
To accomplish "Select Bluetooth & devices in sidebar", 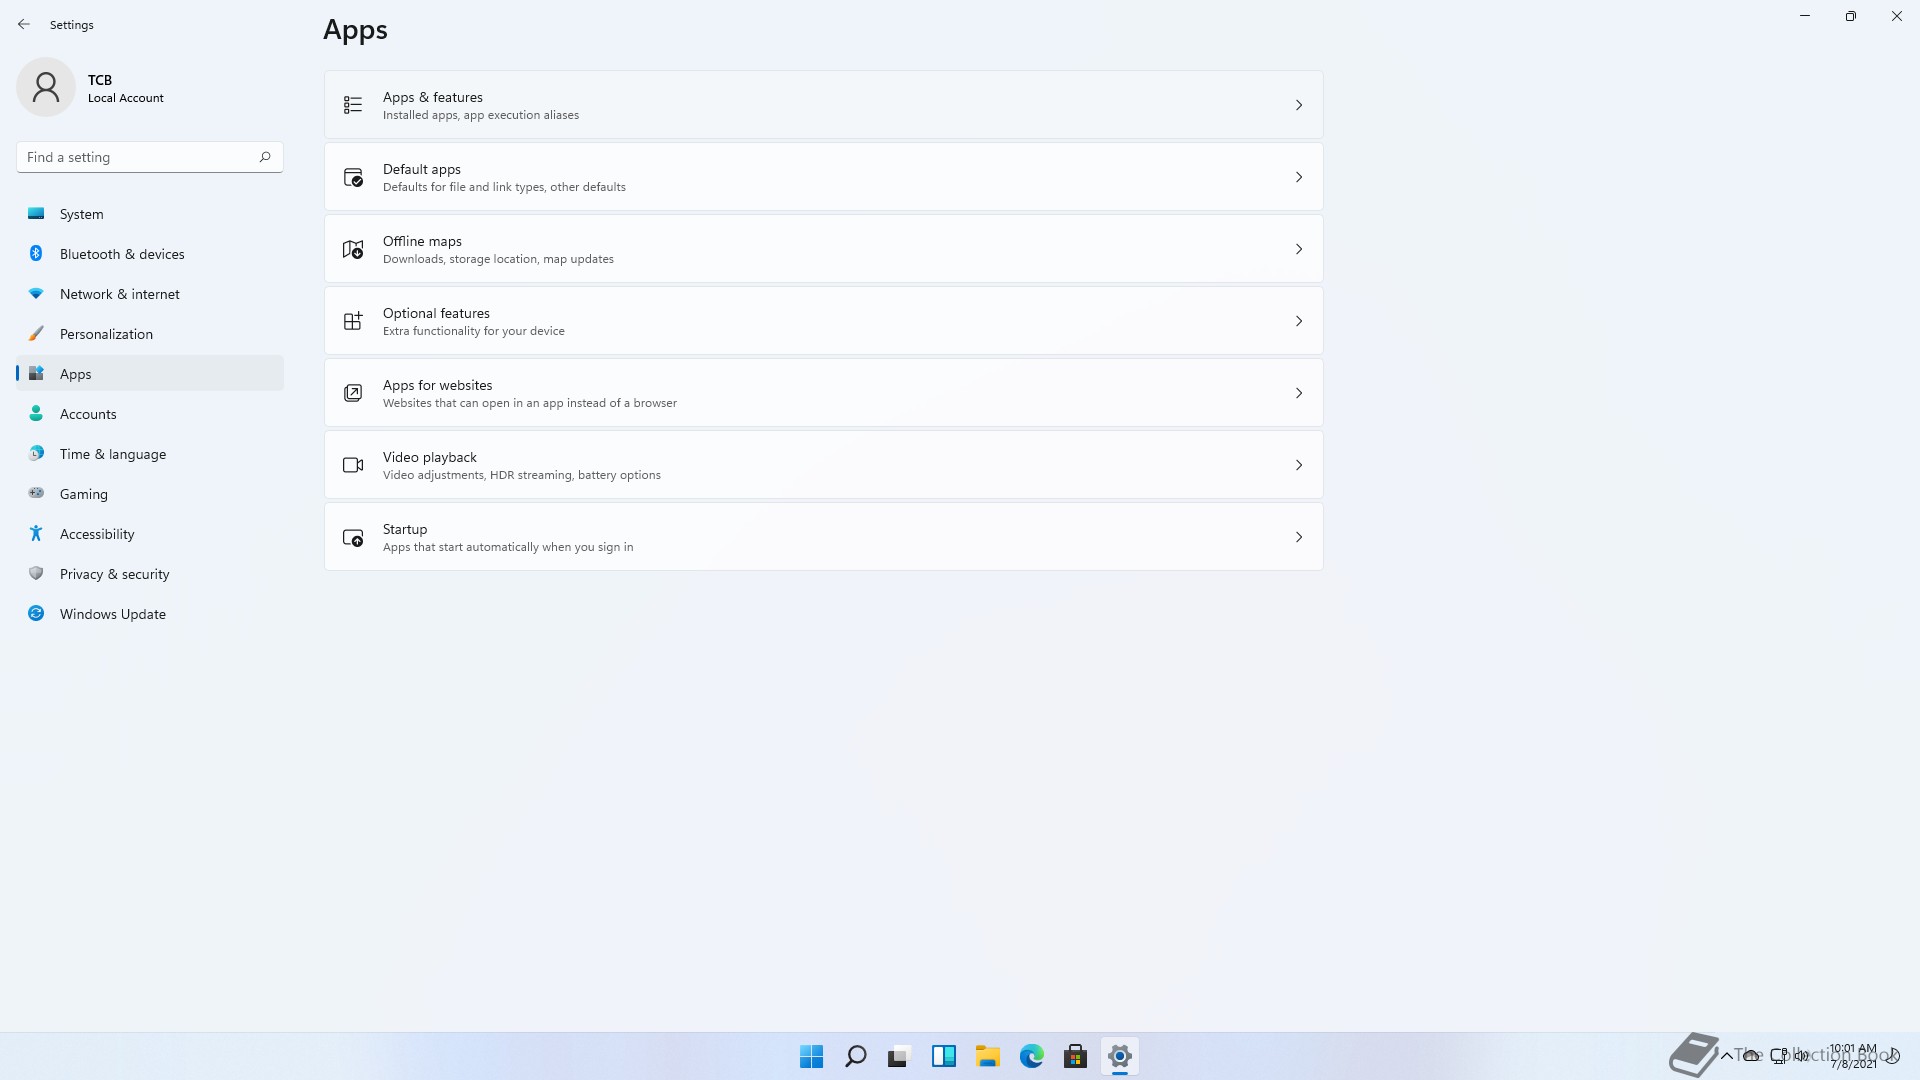I will [x=150, y=254].
